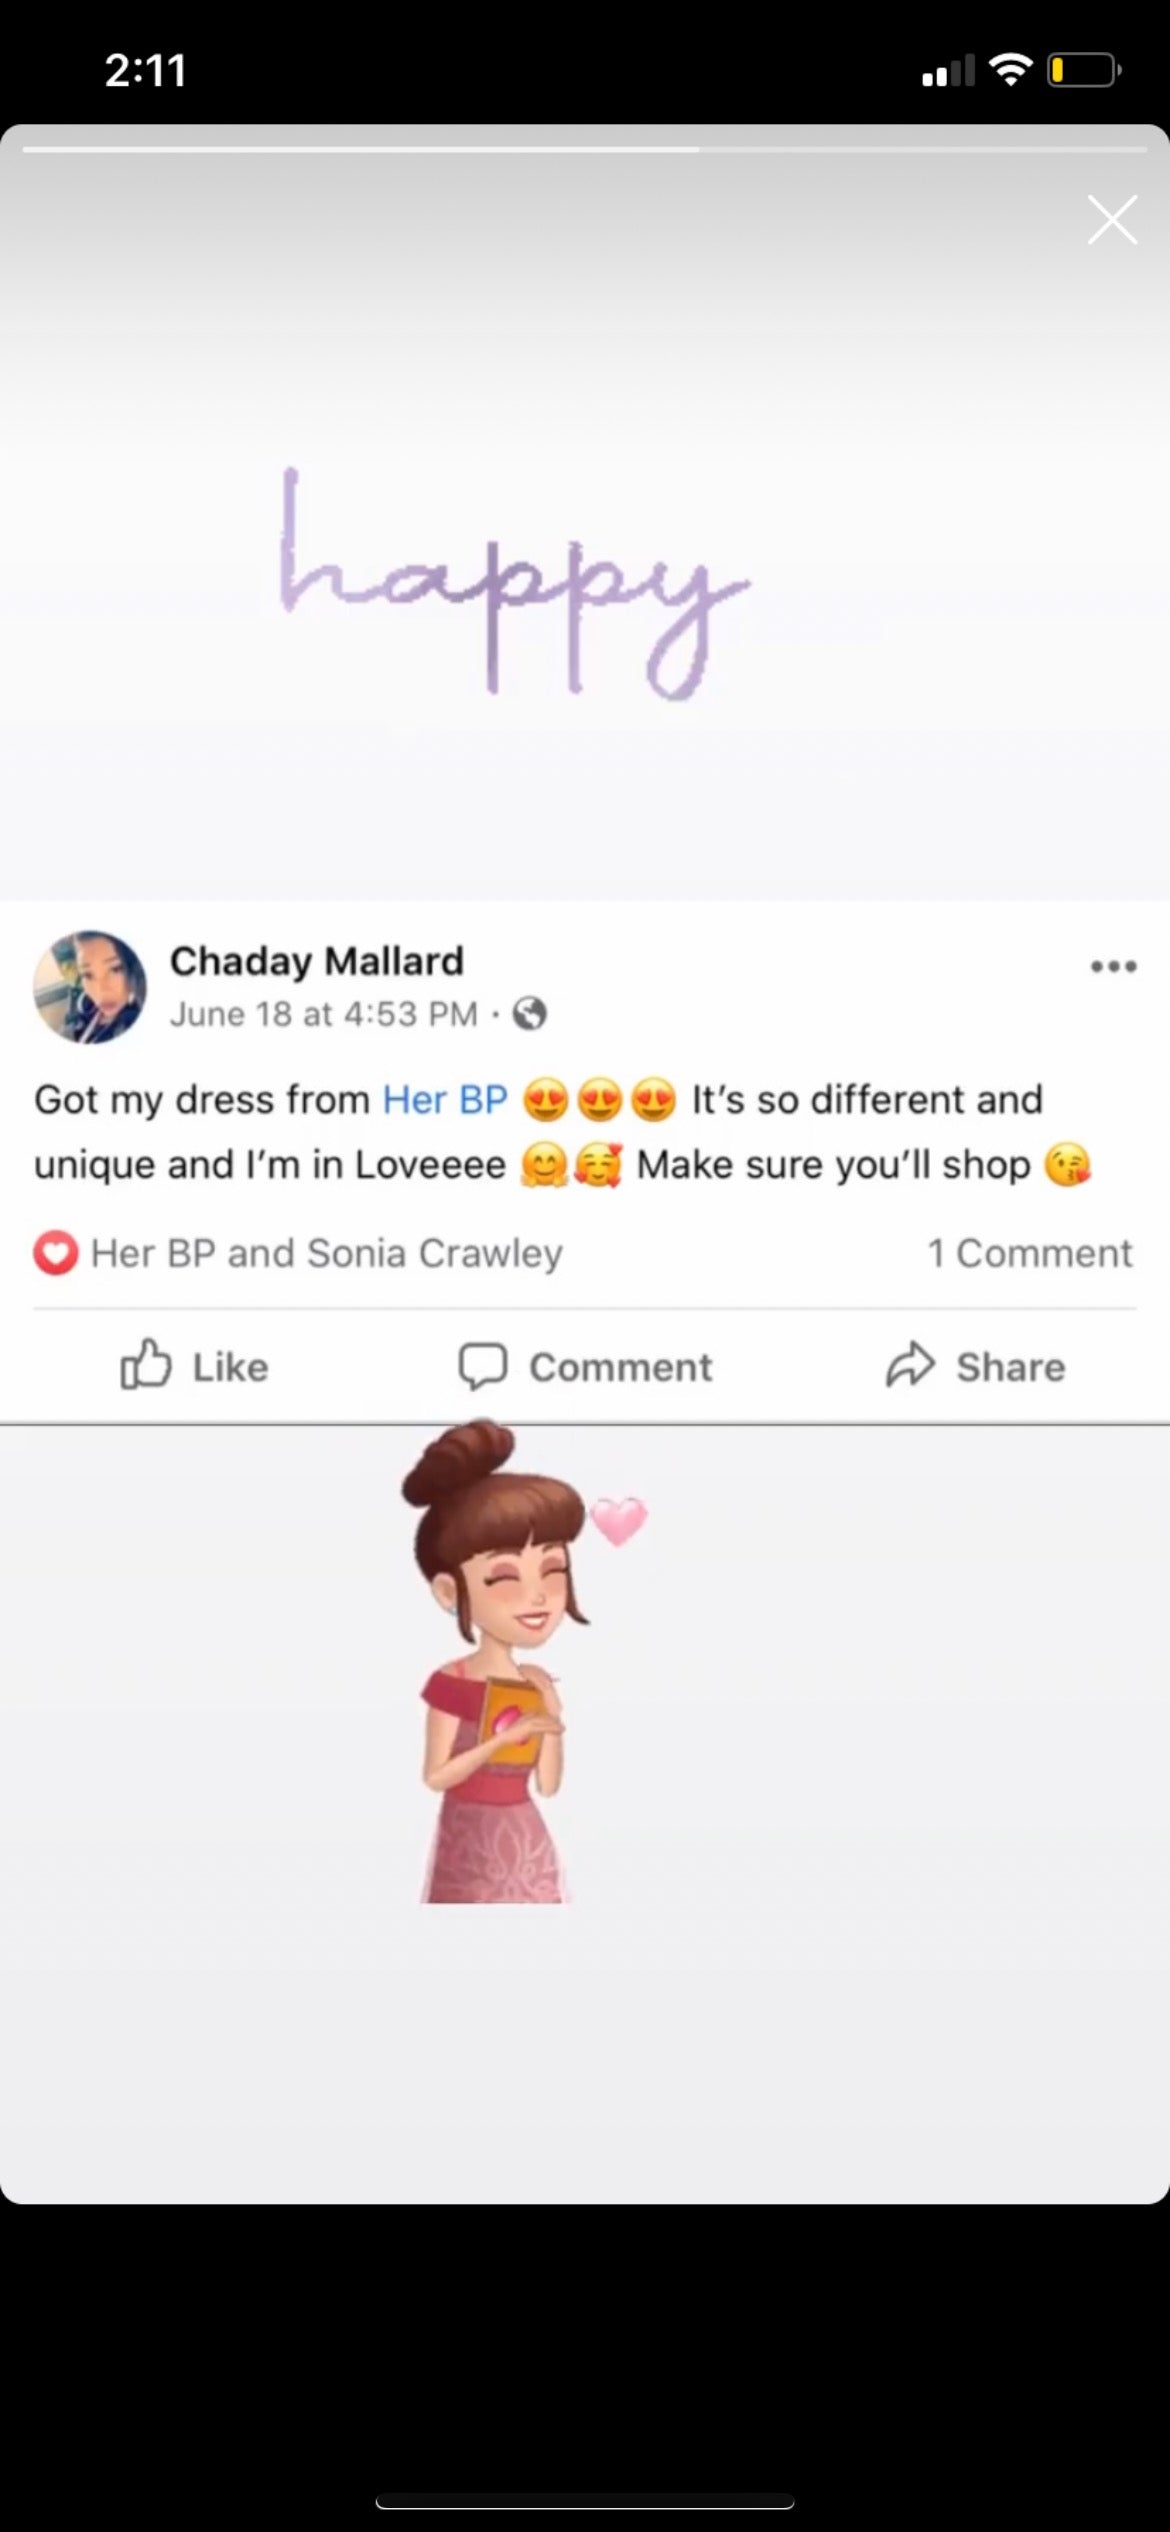Open Chaday Mallard's profile name
The image size is (1170, 2532).
[x=317, y=960]
